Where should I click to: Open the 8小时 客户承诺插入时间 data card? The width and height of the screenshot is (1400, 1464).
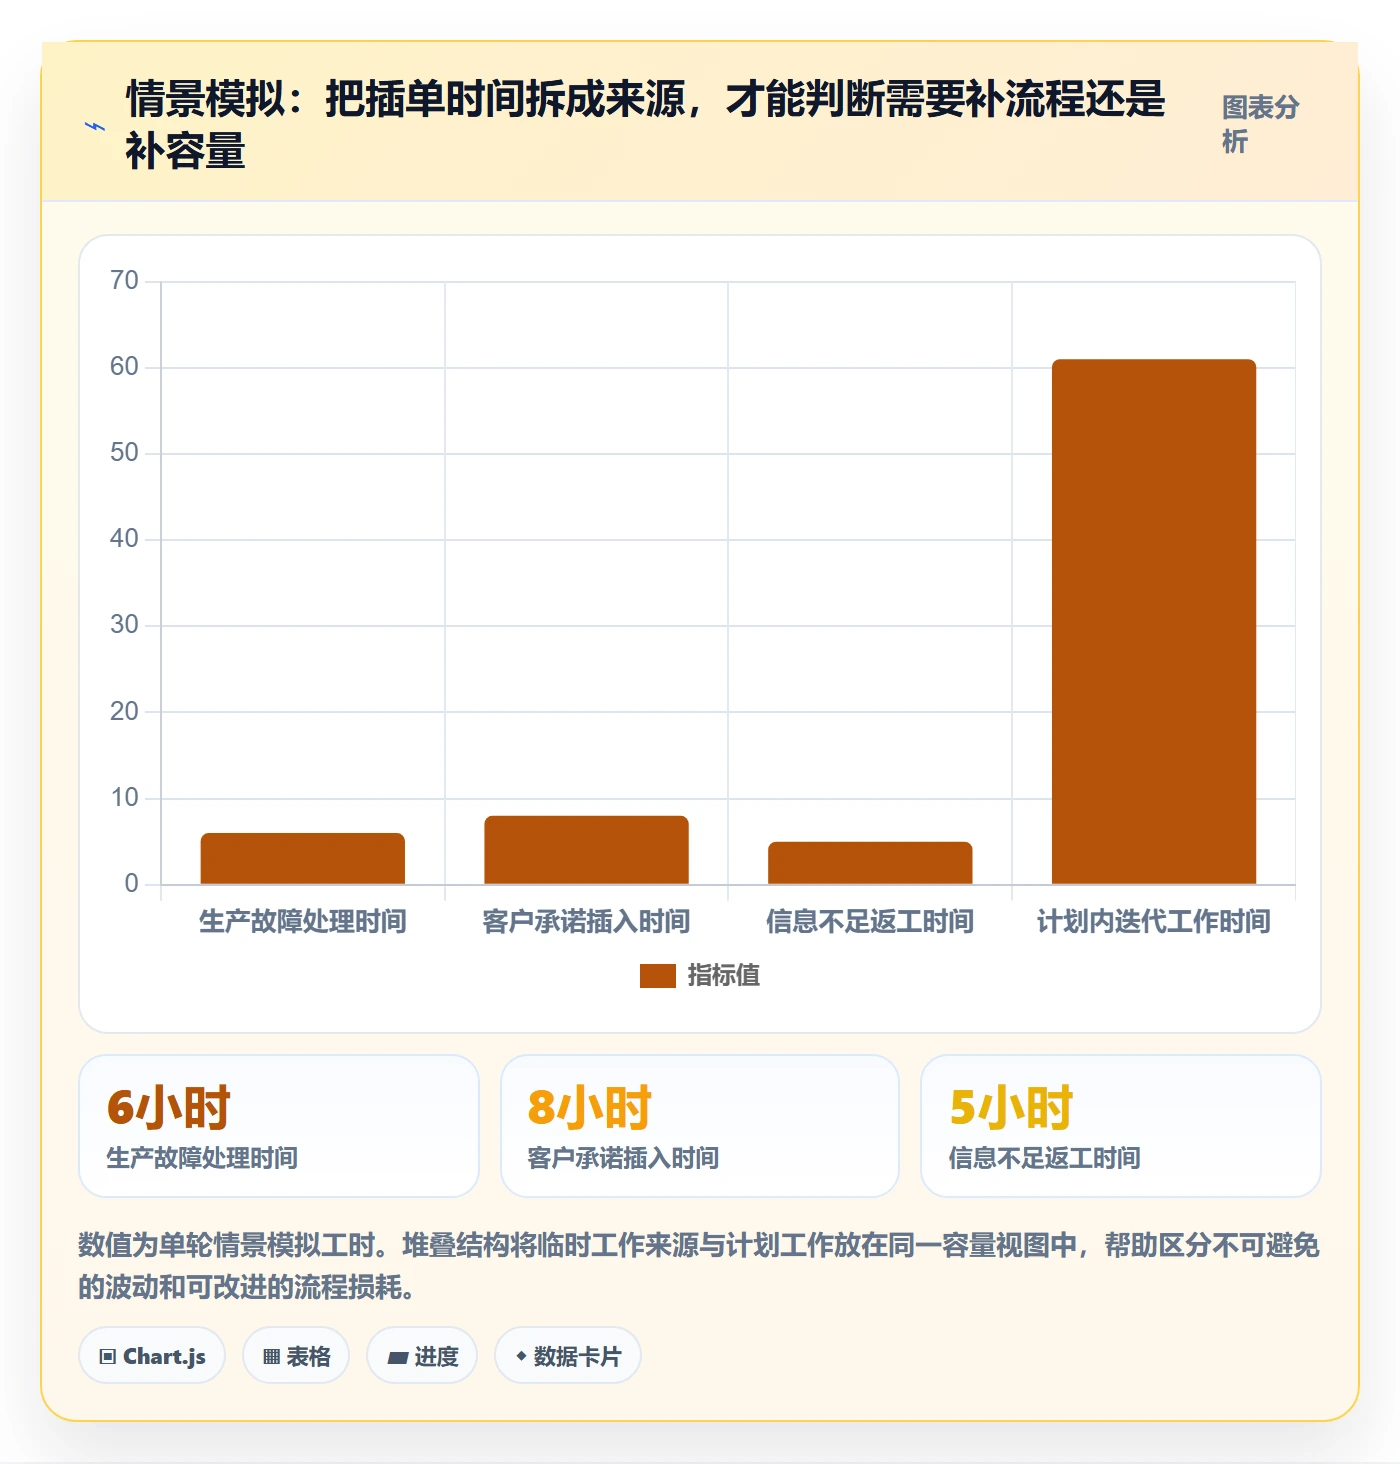click(700, 1126)
